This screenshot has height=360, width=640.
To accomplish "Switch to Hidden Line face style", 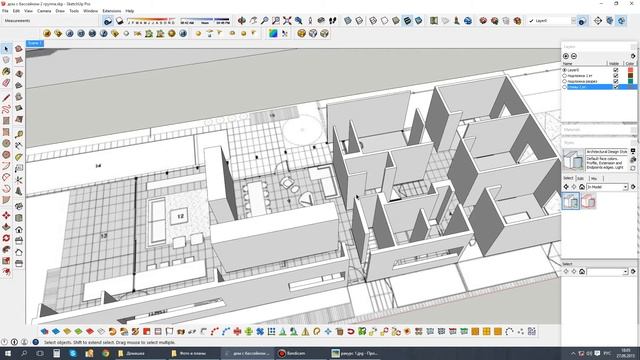I will click(x=384, y=20).
